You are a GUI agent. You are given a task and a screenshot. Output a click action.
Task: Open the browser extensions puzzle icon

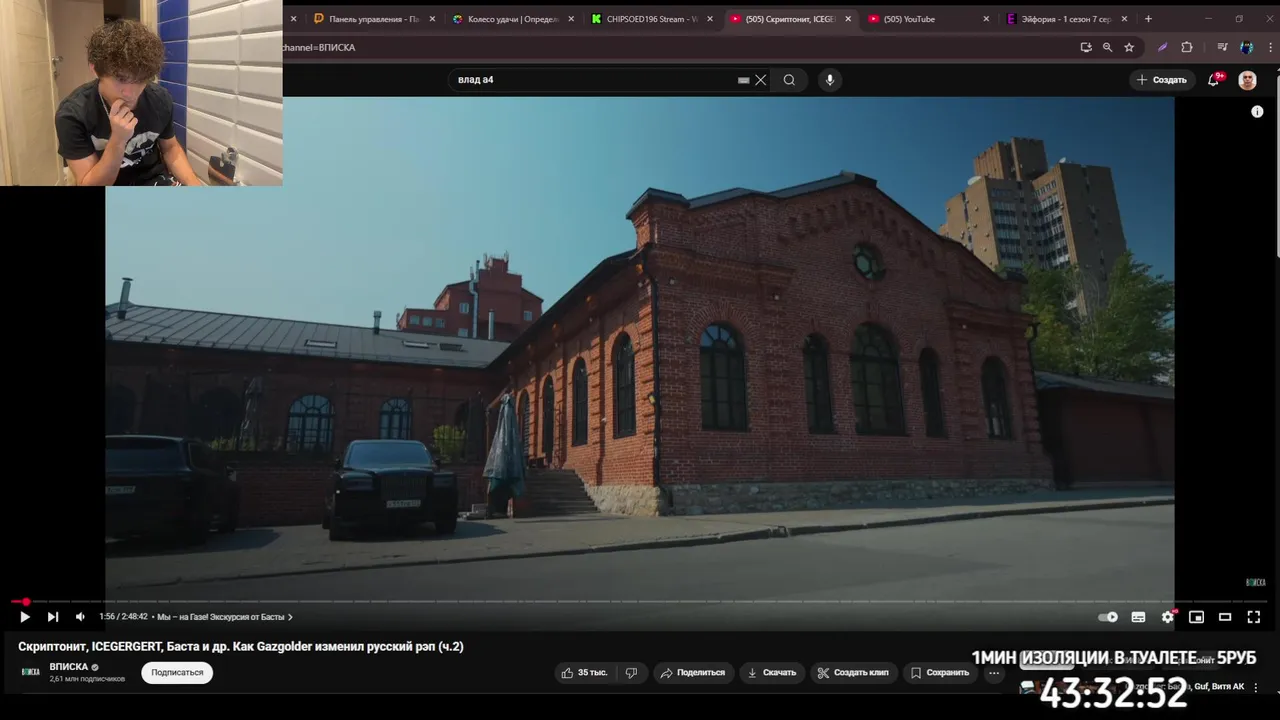pos(1187,47)
